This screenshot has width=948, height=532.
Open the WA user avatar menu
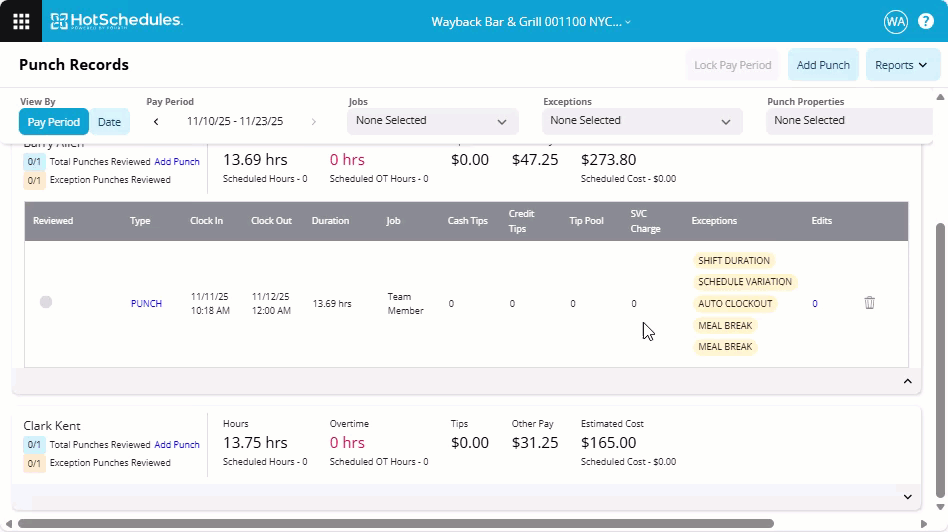[x=895, y=21]
